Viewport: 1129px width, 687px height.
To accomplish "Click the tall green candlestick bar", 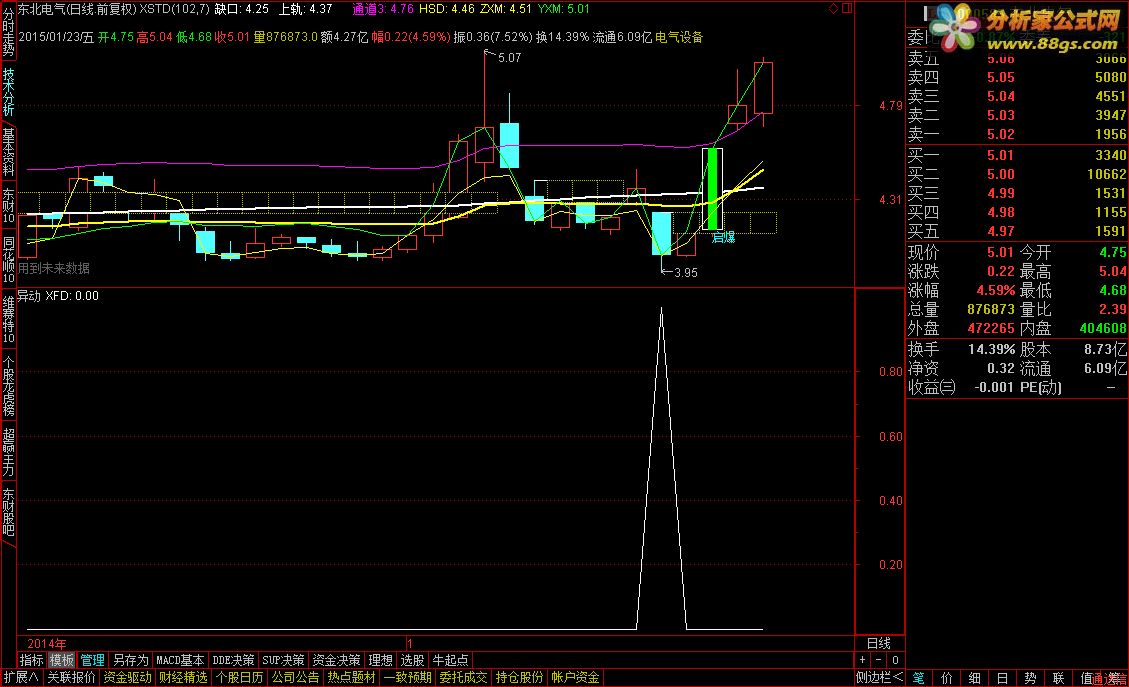I will (712, 189).
